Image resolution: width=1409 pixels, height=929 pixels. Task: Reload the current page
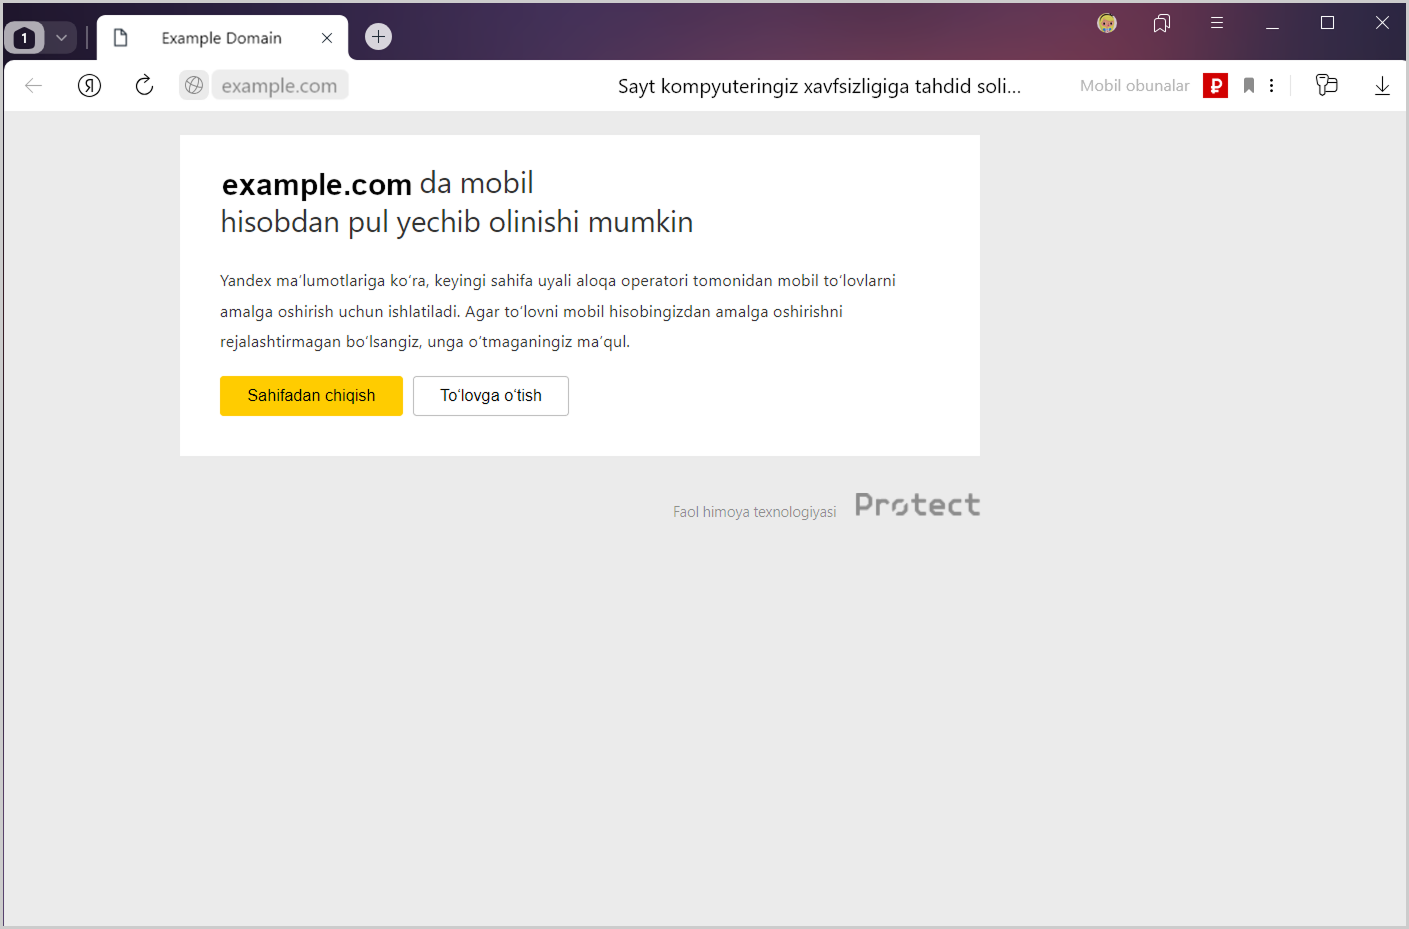pyautogui.click(x=144, y=86)
